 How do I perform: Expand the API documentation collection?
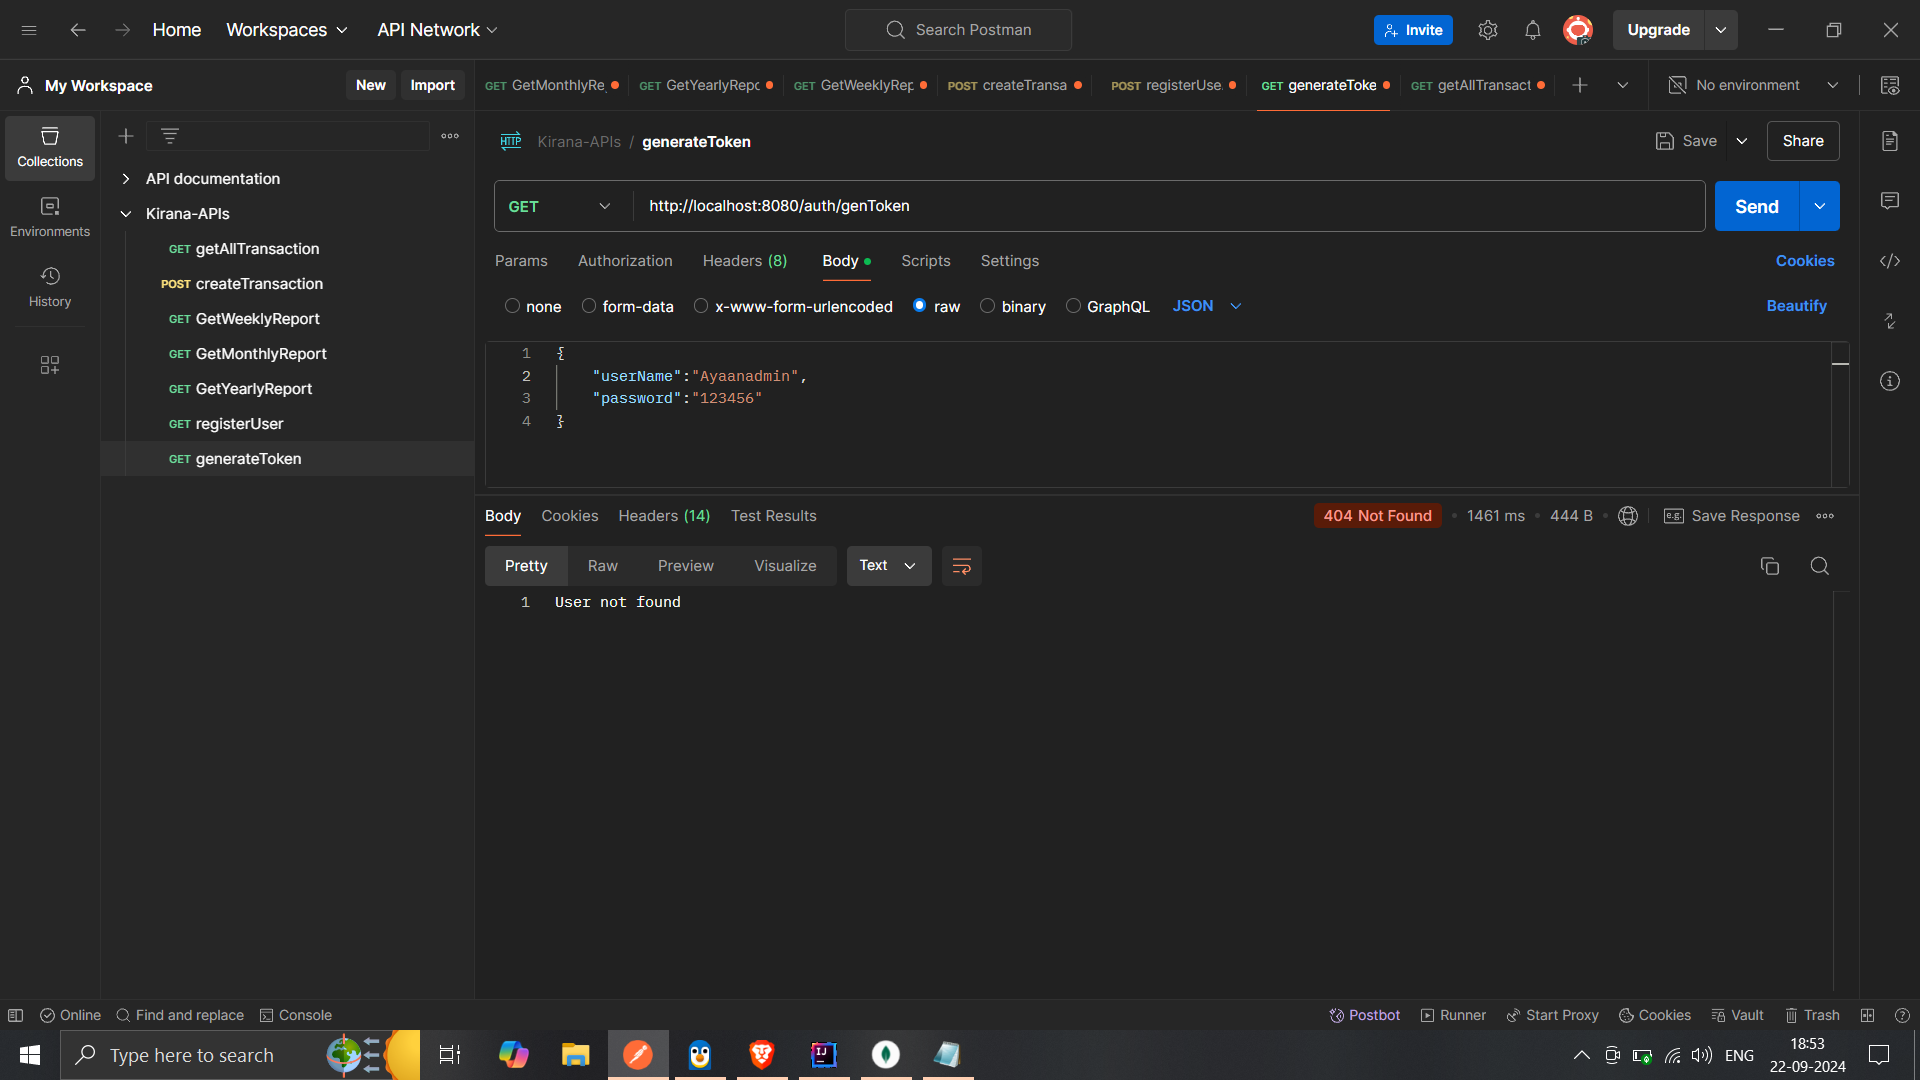[x=126, y=179]
